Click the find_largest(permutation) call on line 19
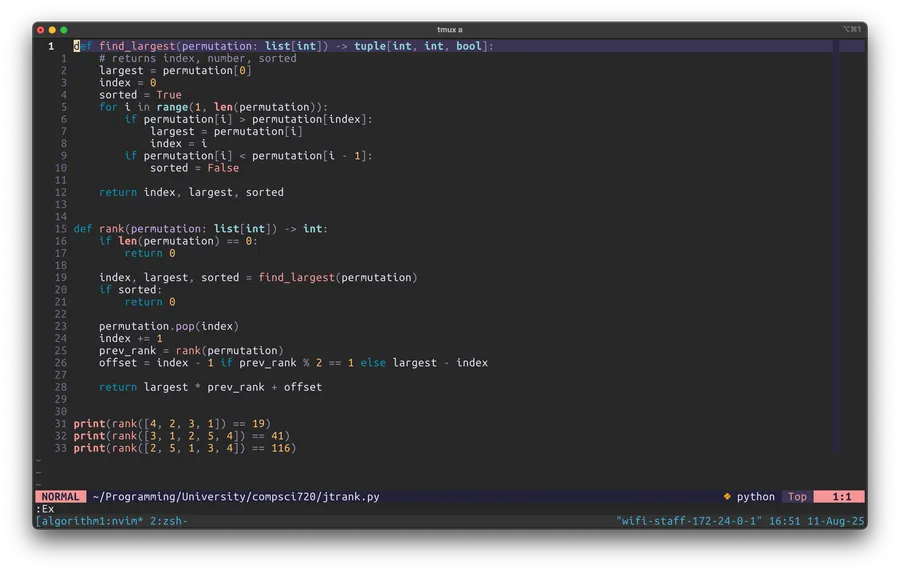900x572 pixels. 338,278
